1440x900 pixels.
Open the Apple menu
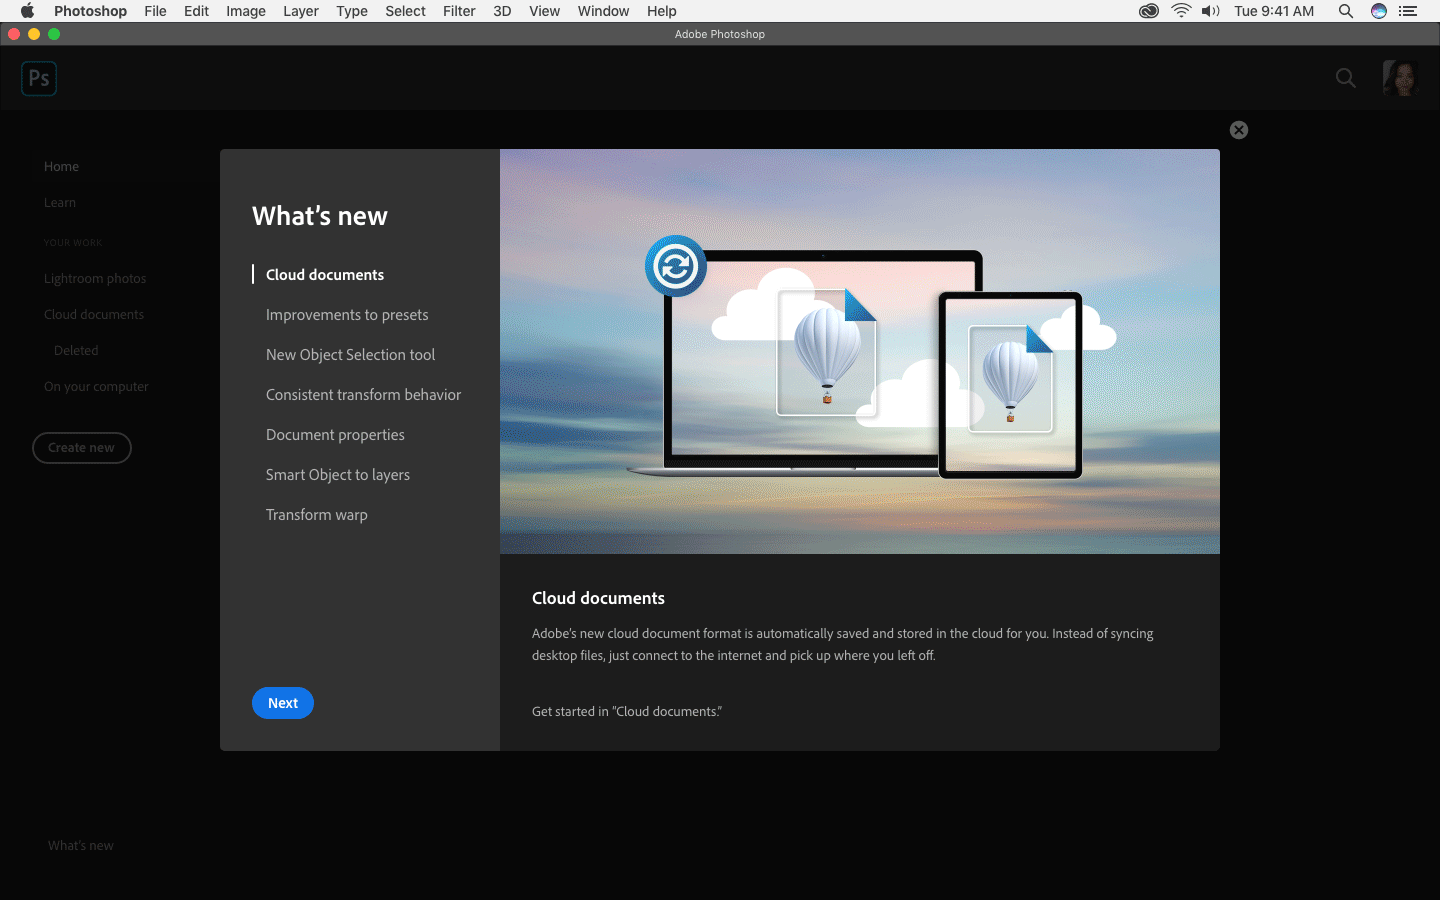click(x=27, y=11)
